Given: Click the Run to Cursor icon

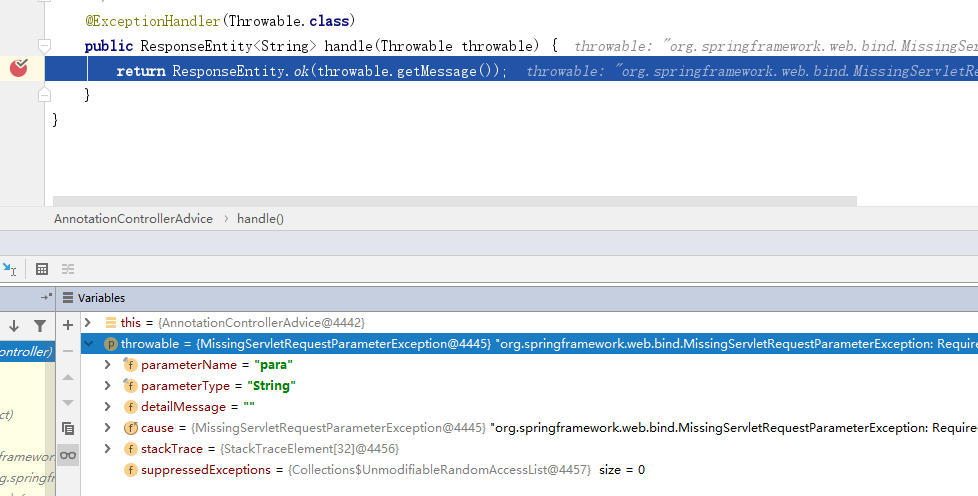Looking at the screenshot, I should (9, 269).
